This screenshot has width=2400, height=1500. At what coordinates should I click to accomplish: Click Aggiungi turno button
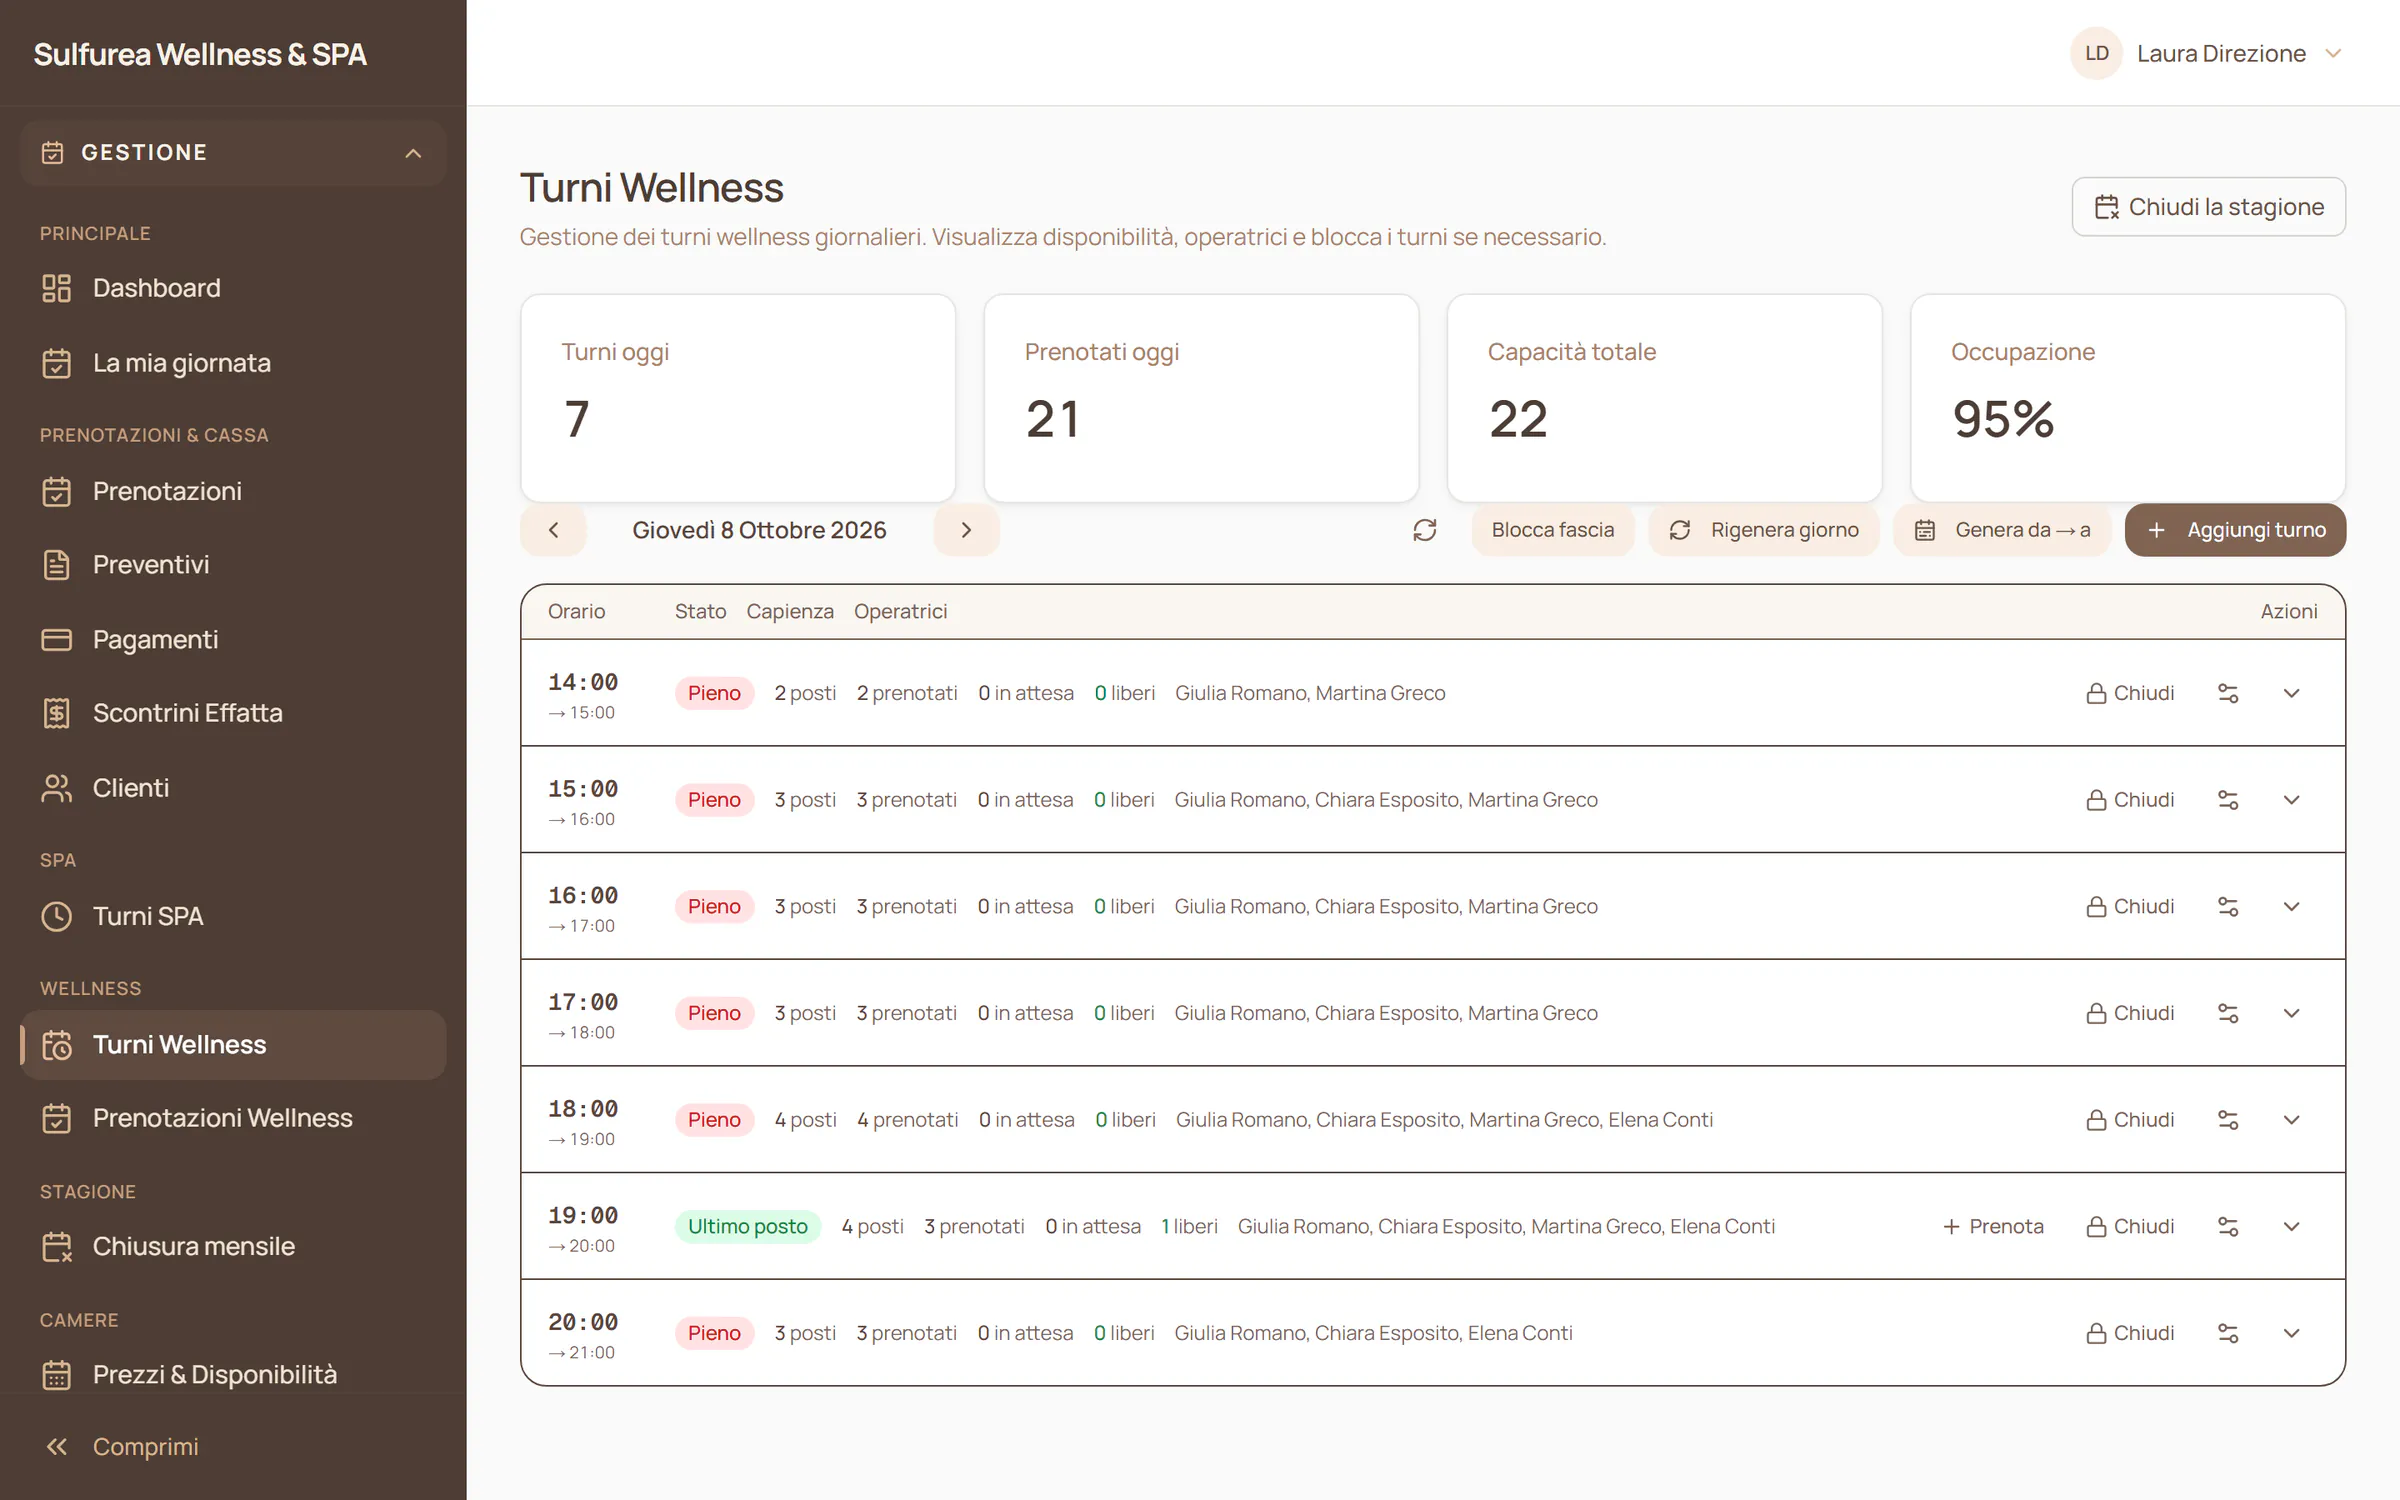(2235, 530)
